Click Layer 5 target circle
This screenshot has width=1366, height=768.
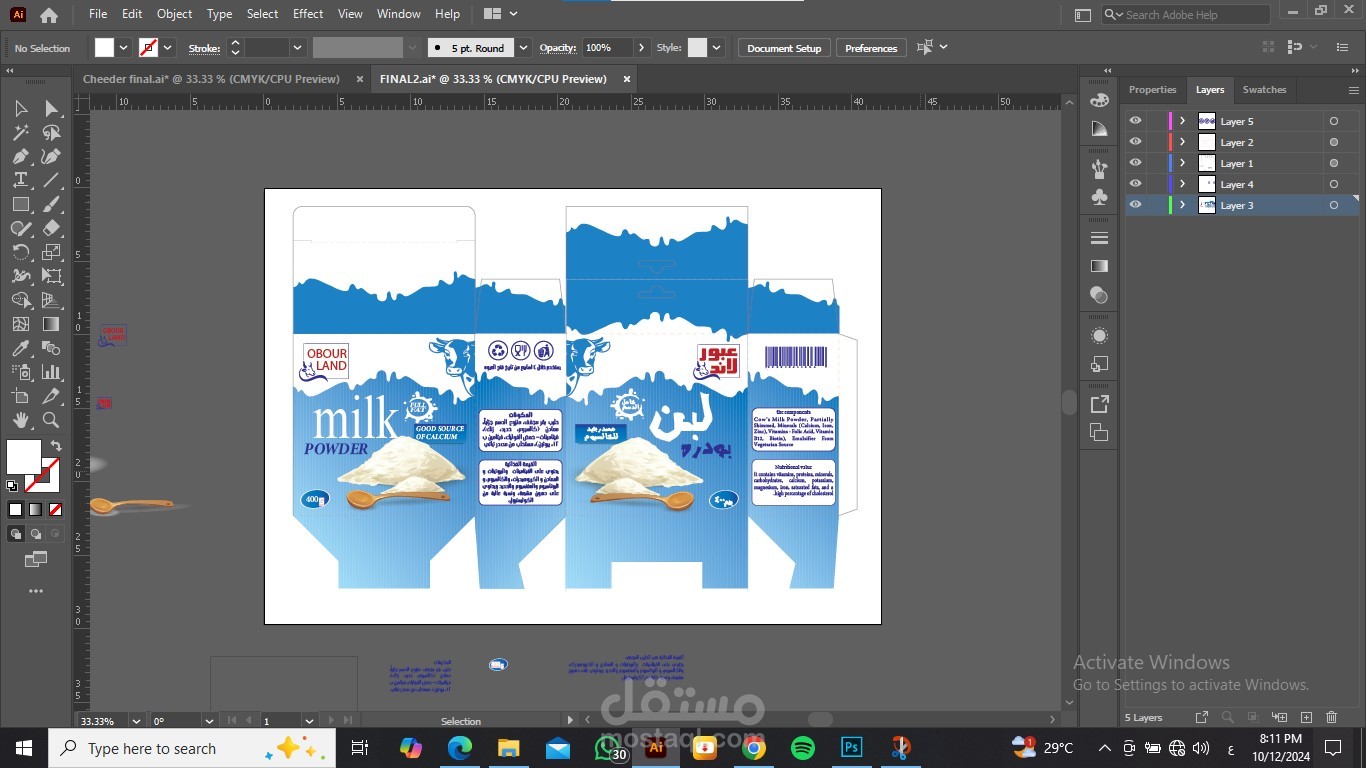click(1333, 121)
